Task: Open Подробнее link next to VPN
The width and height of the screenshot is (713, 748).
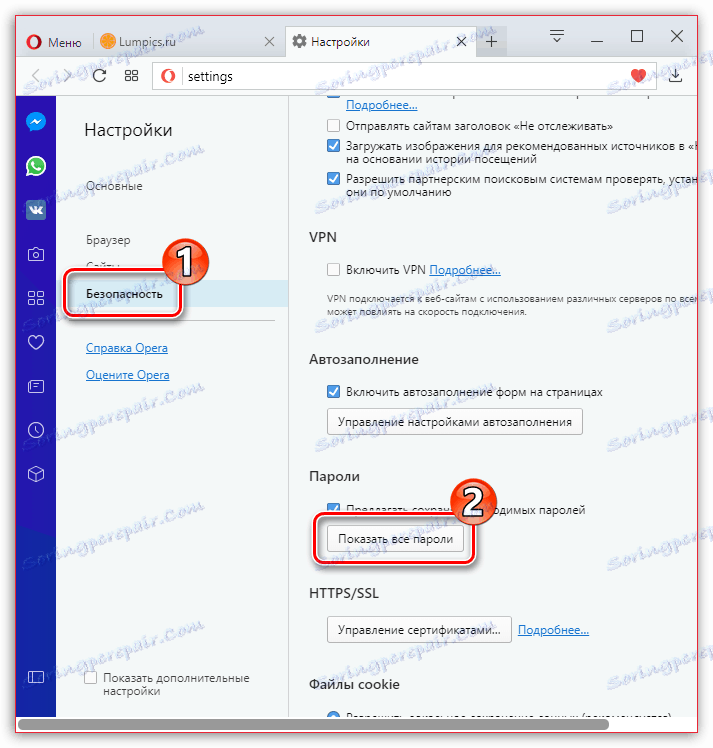Action: (x=465, y=270)
